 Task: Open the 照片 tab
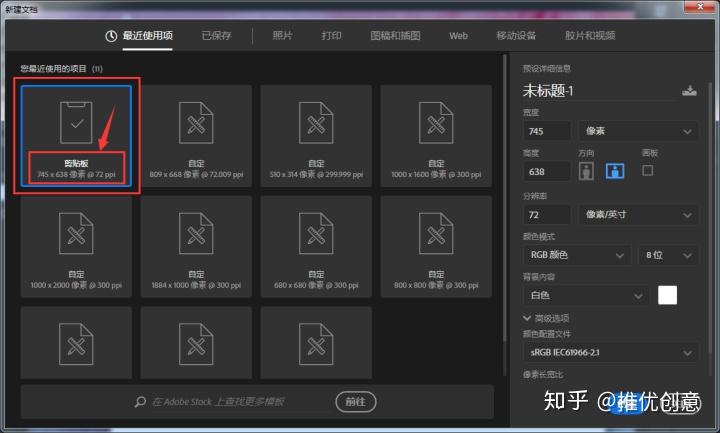pyautogui.click(x=282, y=36)
